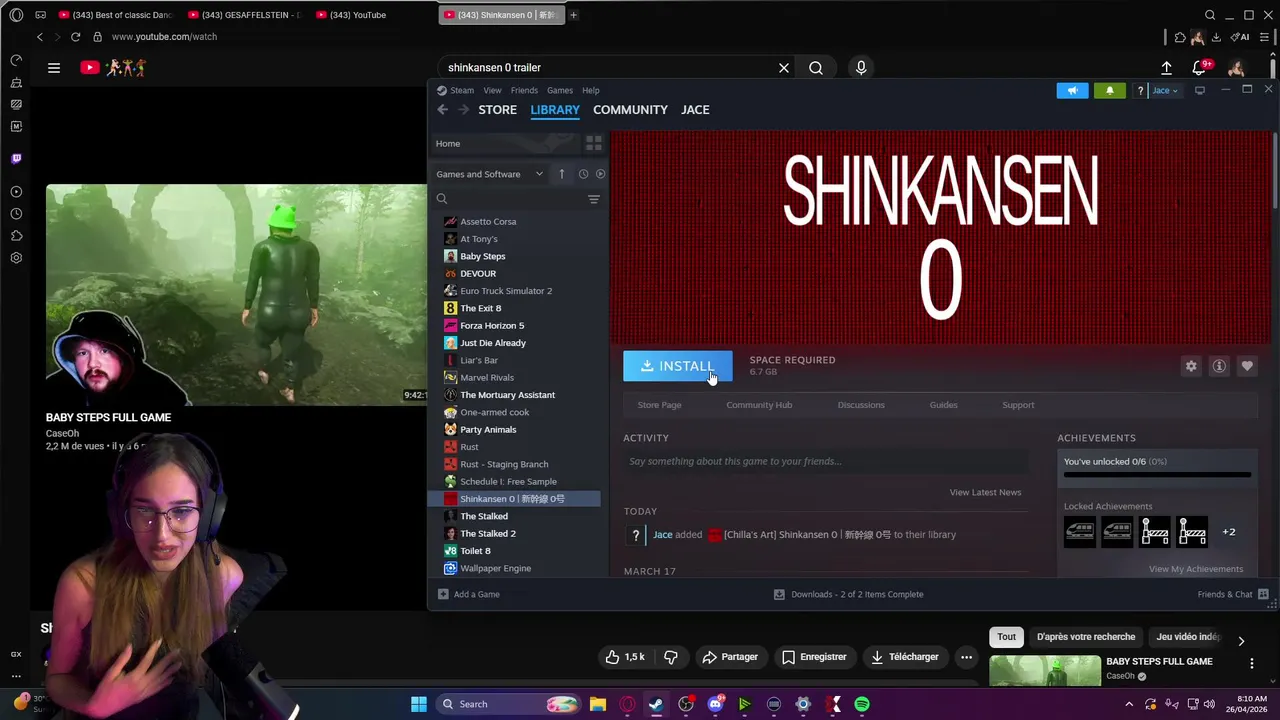This screenshot has width=1280, height=720.
Task: Click Add a Game in Steam
Action: (468, 594)
